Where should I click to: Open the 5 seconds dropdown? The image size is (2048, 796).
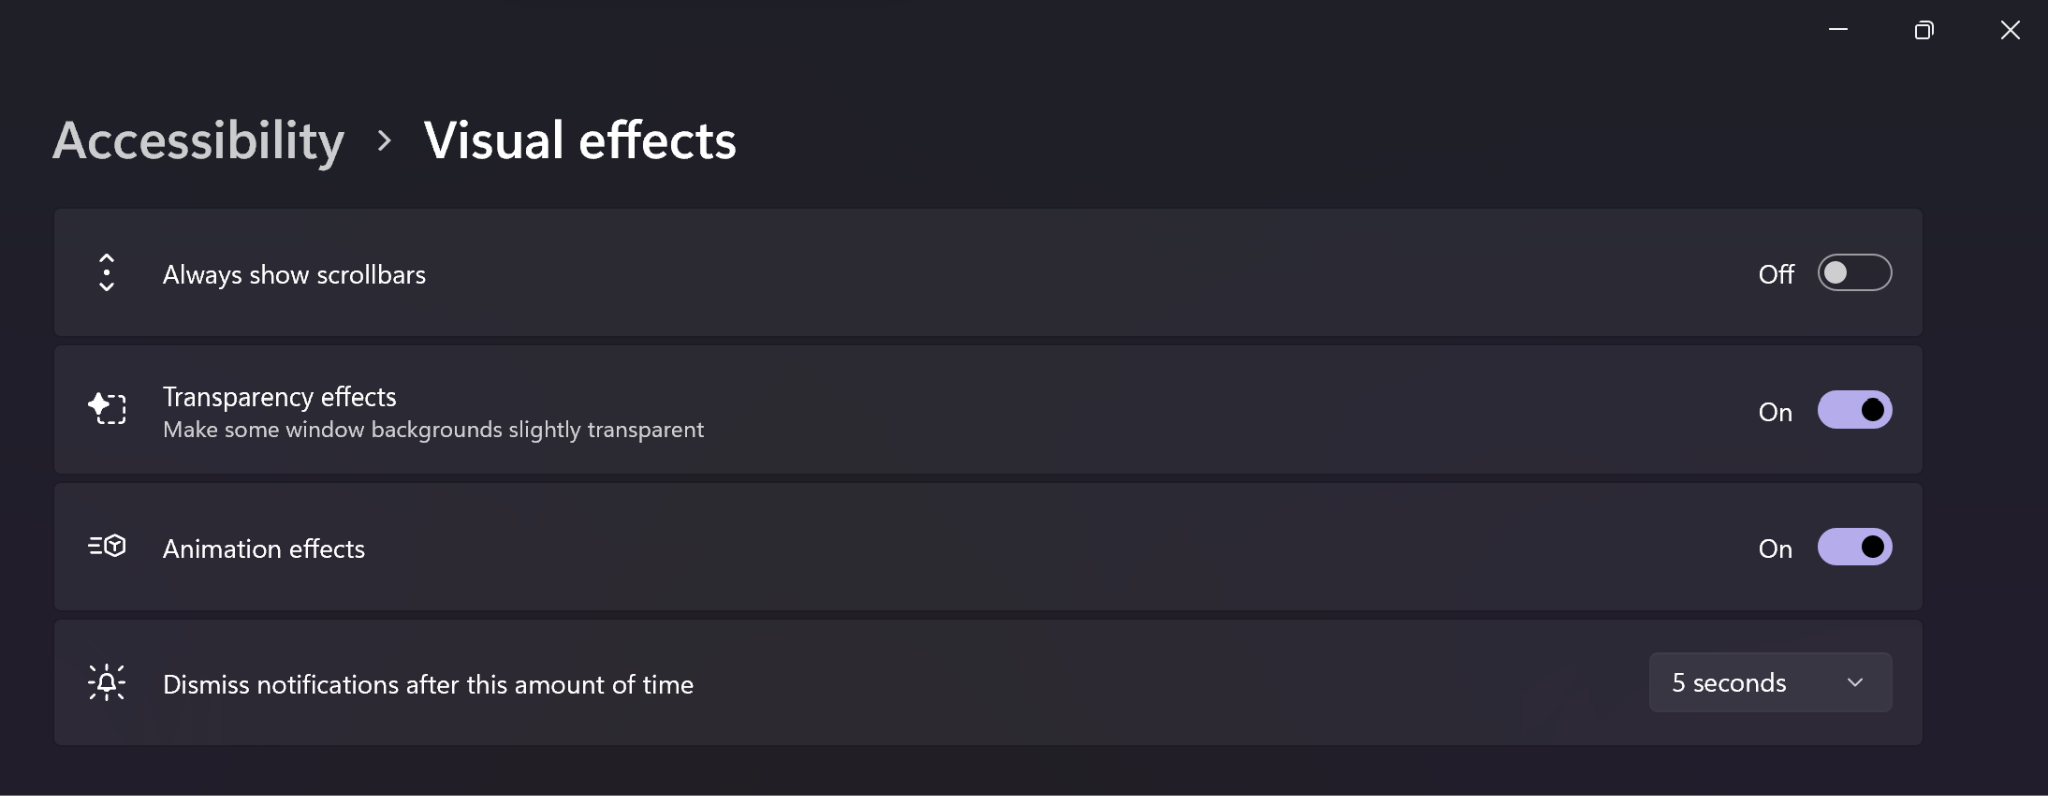tap(1769, 683)
